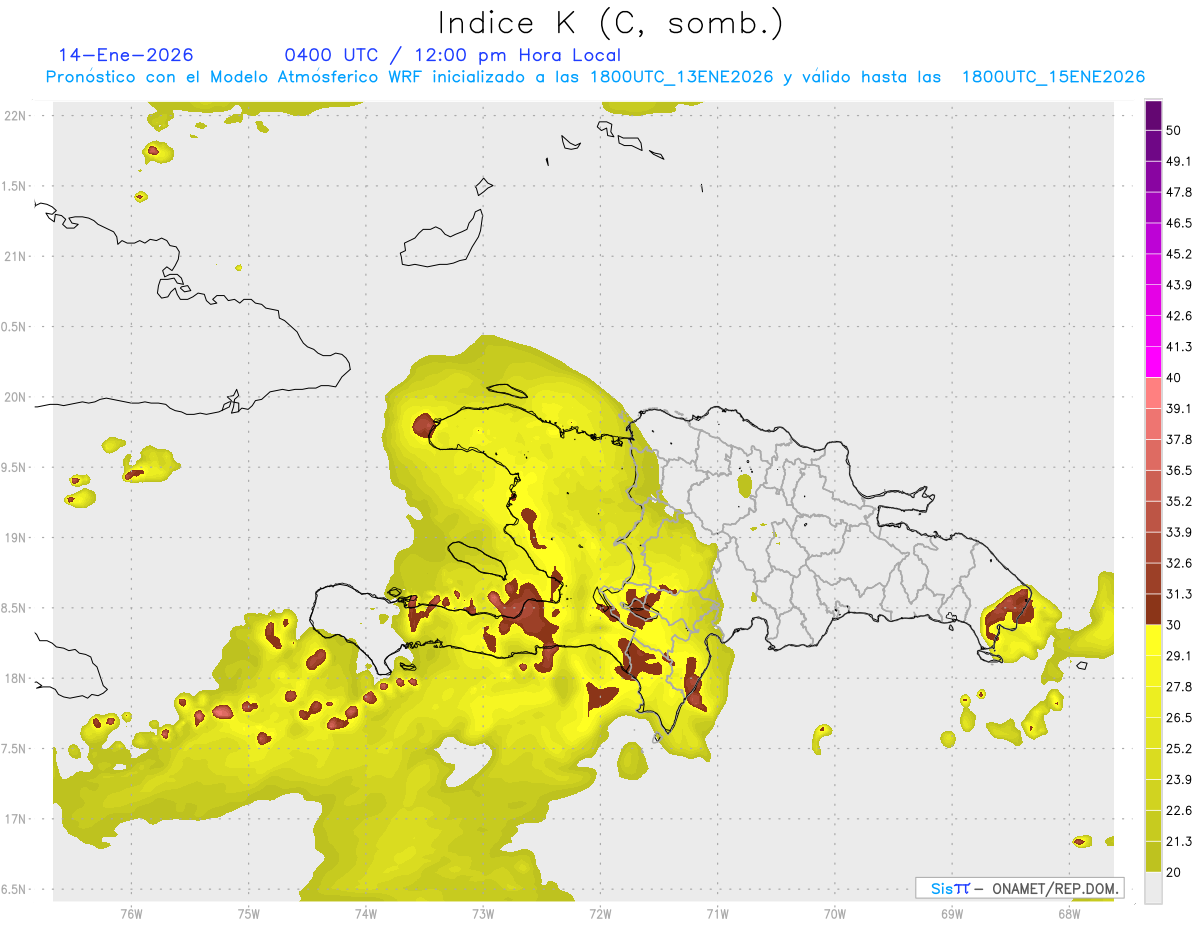Click the colorbar value "37.8"
The image size is (1200, 927).
coord(1179,440)
